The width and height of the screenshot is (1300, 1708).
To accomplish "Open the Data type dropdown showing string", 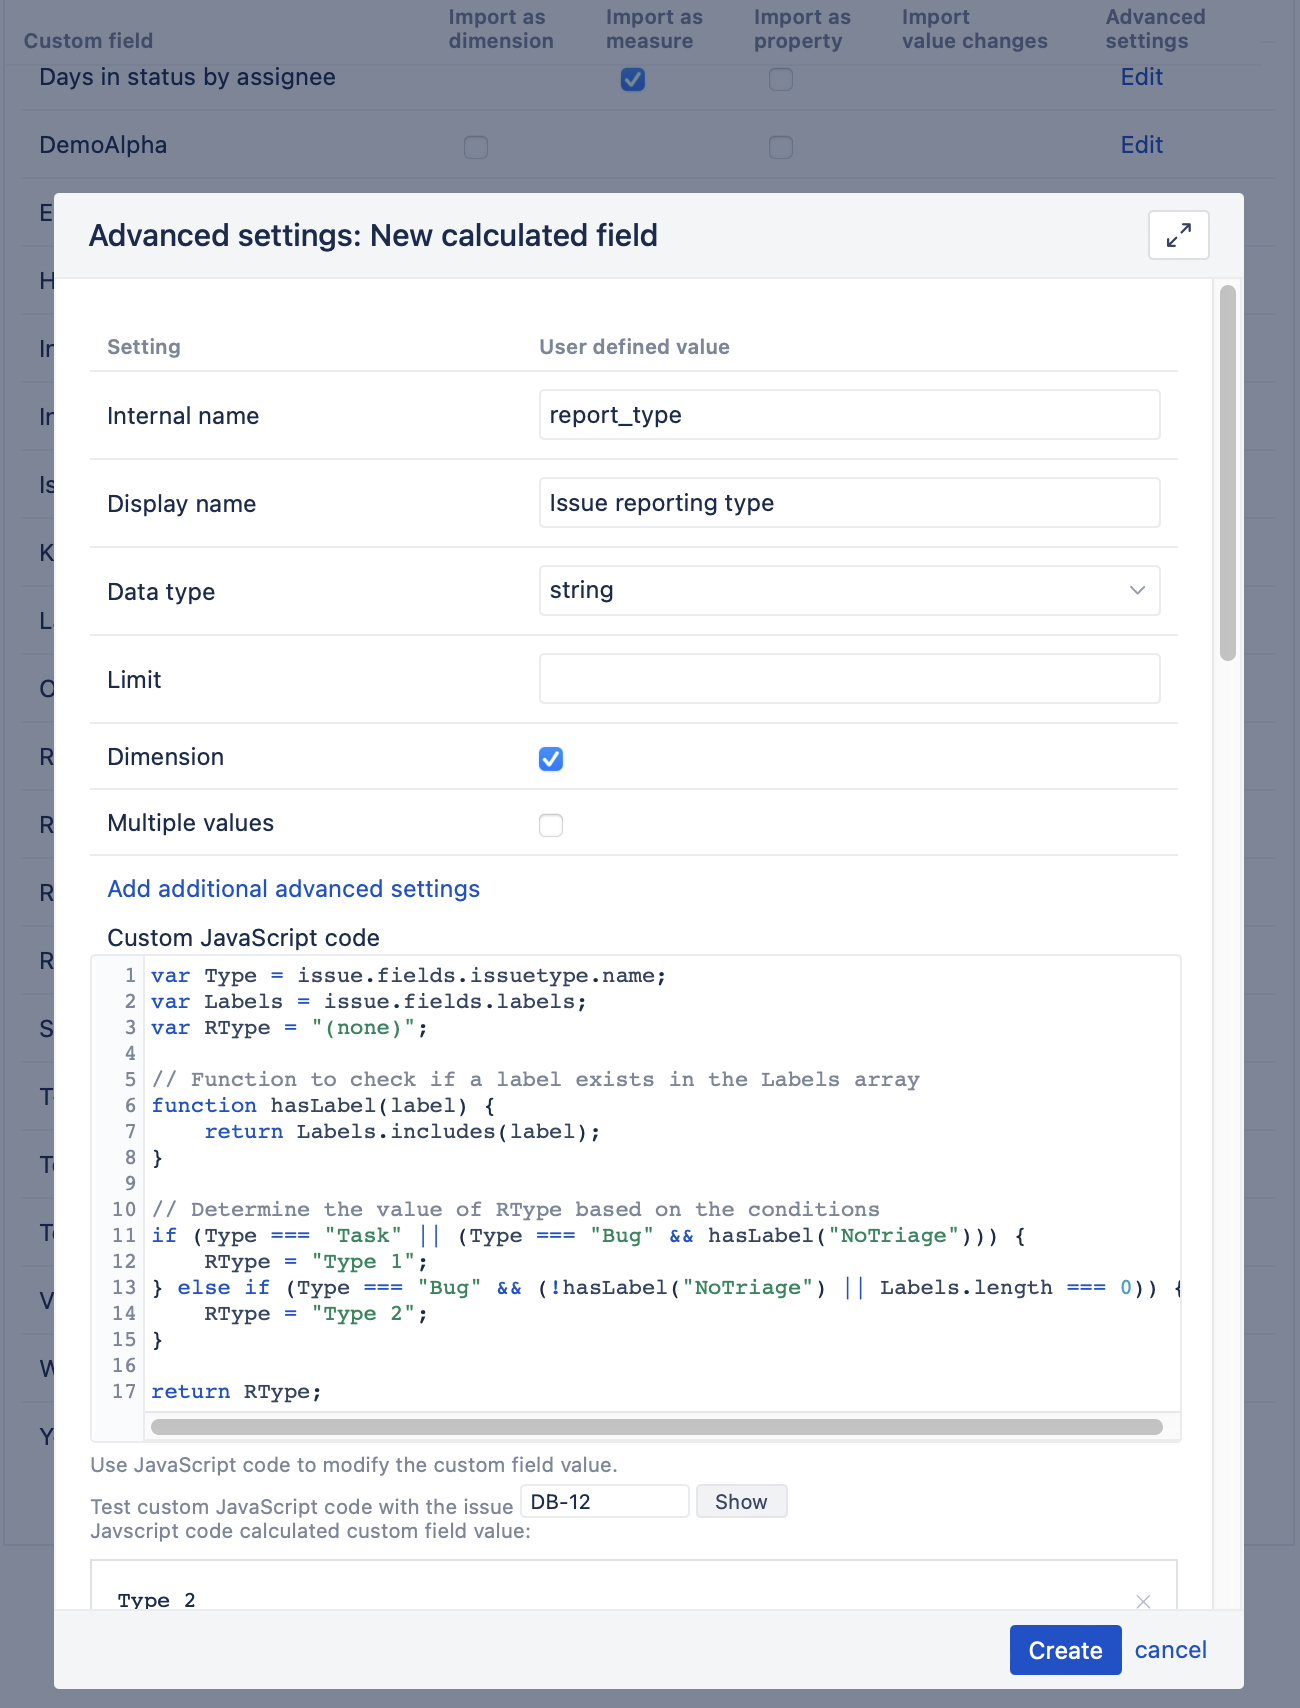I will coord(849,590).
